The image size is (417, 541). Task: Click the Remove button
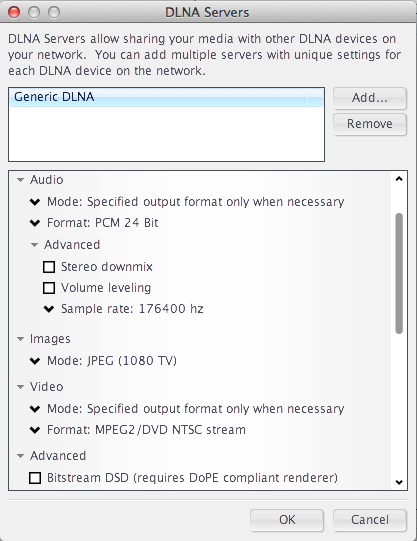370,124
